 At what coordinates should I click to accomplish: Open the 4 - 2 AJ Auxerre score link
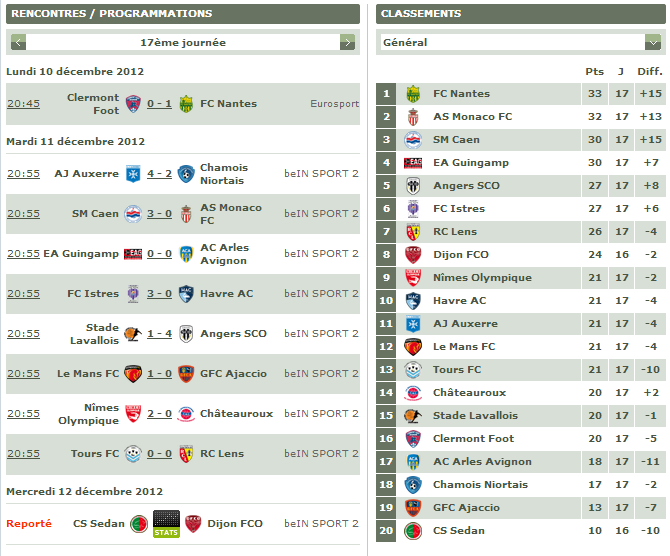(x=159, y=174)
